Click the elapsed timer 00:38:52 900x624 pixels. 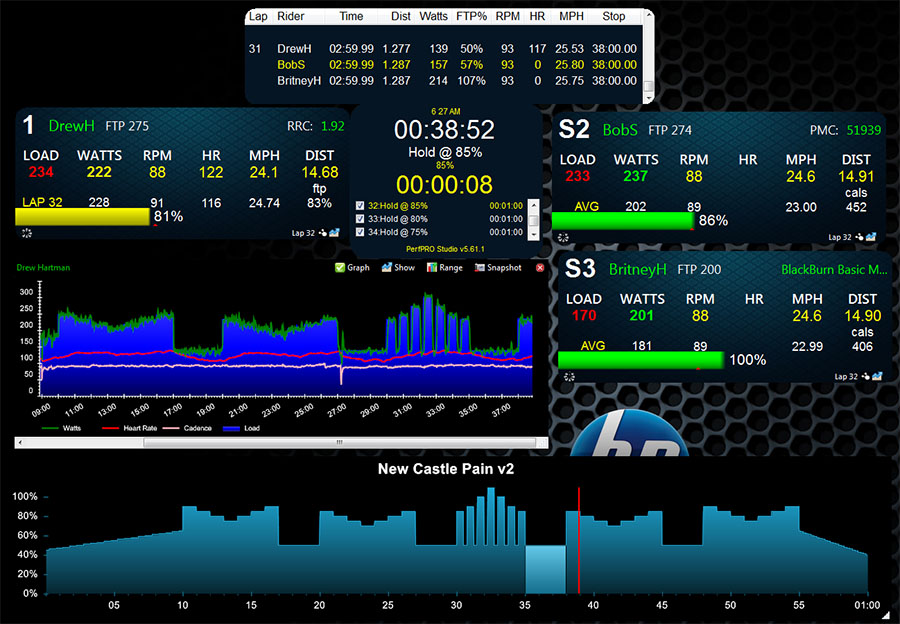tap(444, 130)
